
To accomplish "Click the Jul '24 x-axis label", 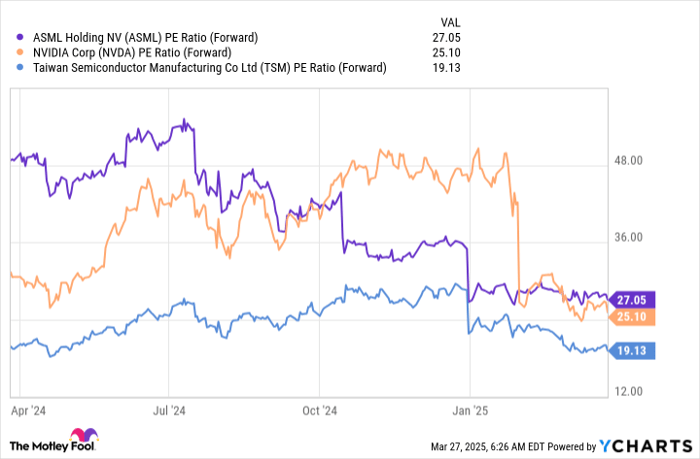I will pyautogui.click(x=170, y=409).
